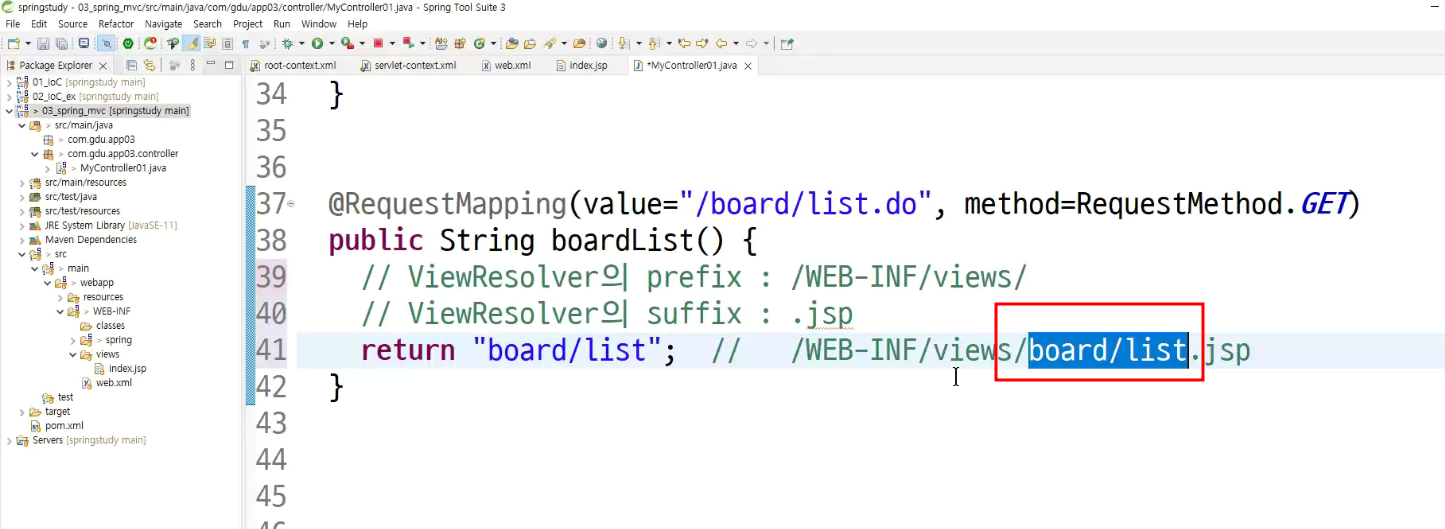Click the Back navigation arrow
Screen dimensions: 1445x529
pos(721,43)
